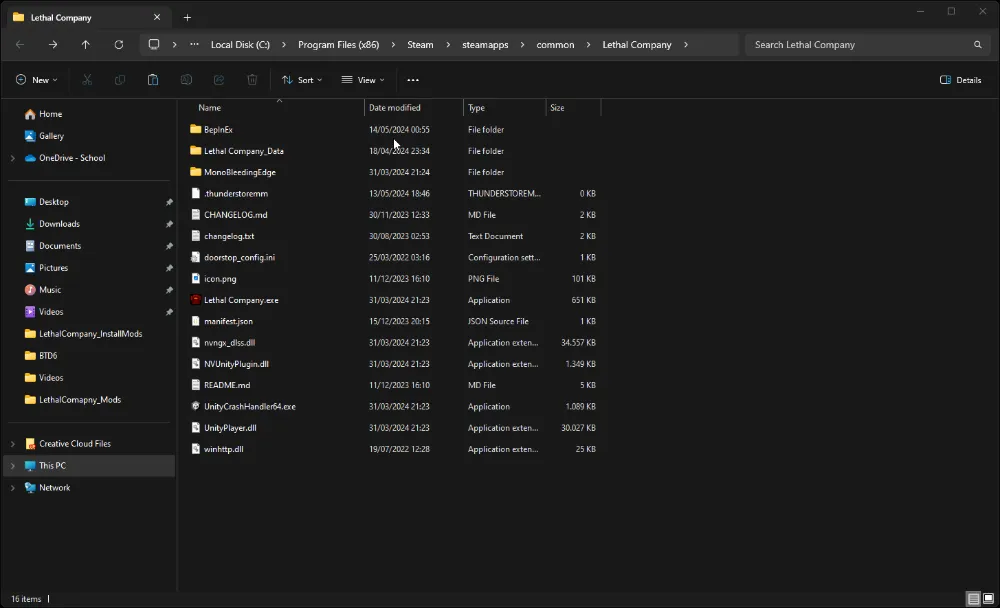
Task: Copy files with the Copy toolbar icon
Action: pos(120,80)
